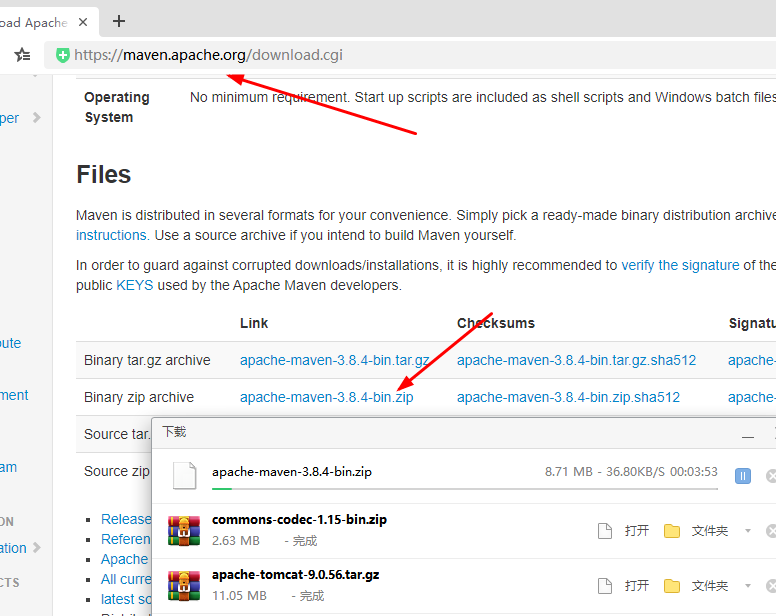This screenshot has width=776, height=616.
Task: Open the KEYS link
Action: (135, 285)
